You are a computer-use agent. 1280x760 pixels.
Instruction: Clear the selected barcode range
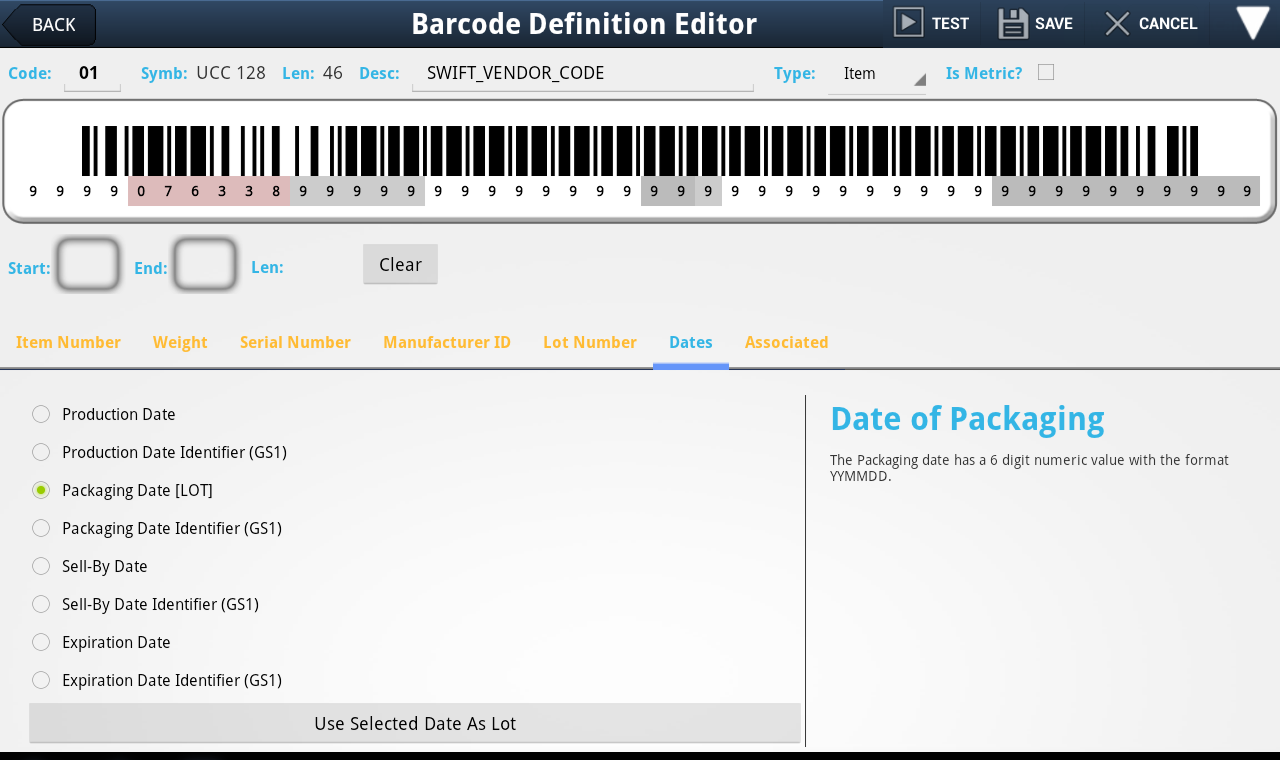pyautogui.click(x=400, y=264)
